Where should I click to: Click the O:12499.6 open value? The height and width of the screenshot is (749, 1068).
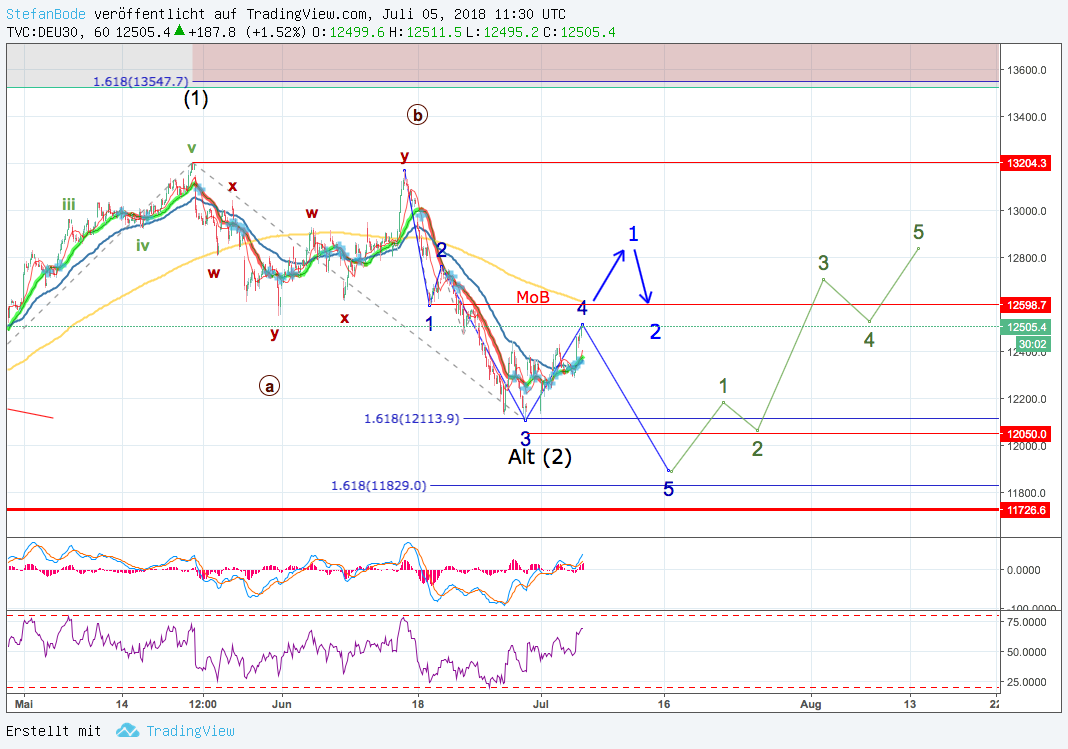click(348, 32)
